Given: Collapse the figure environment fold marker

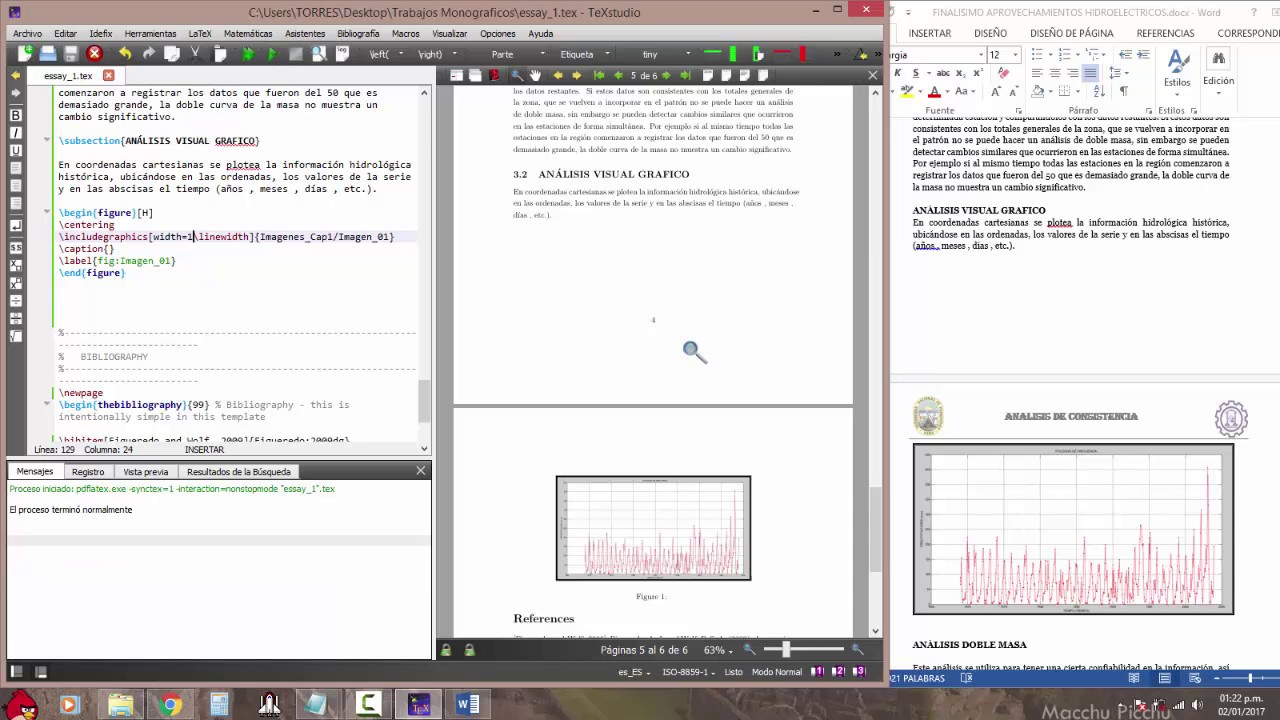Looking at the screenshot, I should (47, 213).
